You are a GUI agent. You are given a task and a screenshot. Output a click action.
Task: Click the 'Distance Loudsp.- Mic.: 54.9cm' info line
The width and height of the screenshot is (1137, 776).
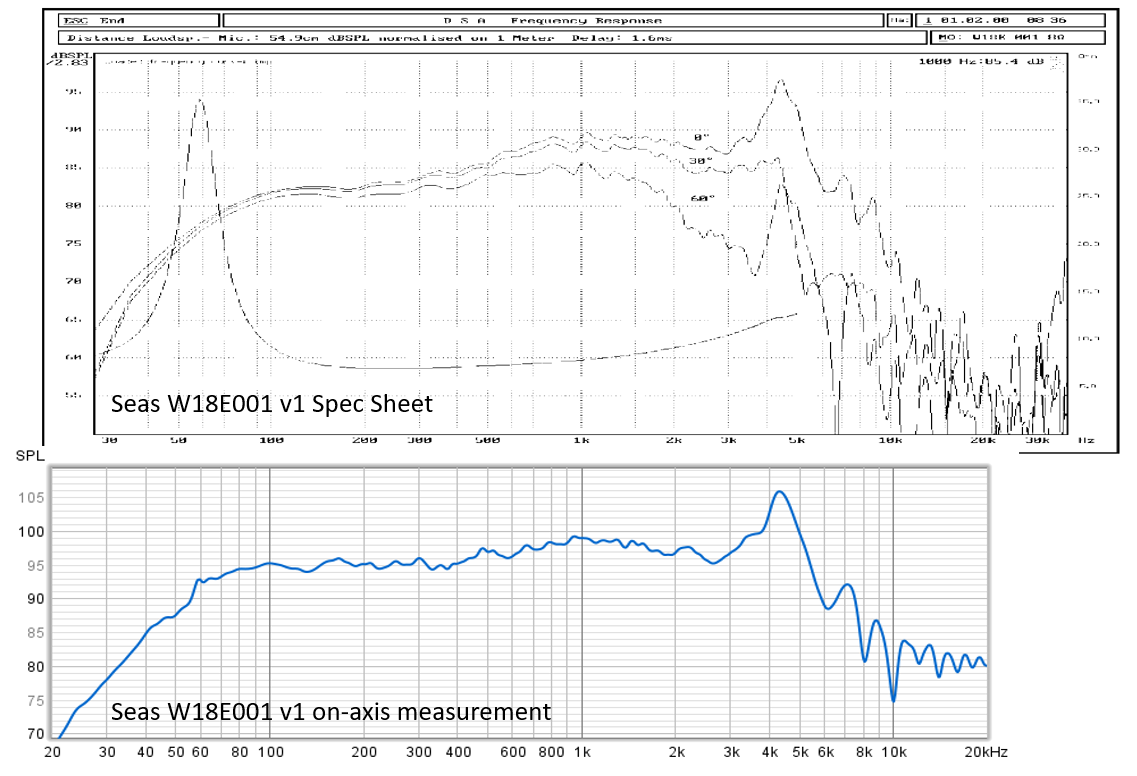point(492,38)
